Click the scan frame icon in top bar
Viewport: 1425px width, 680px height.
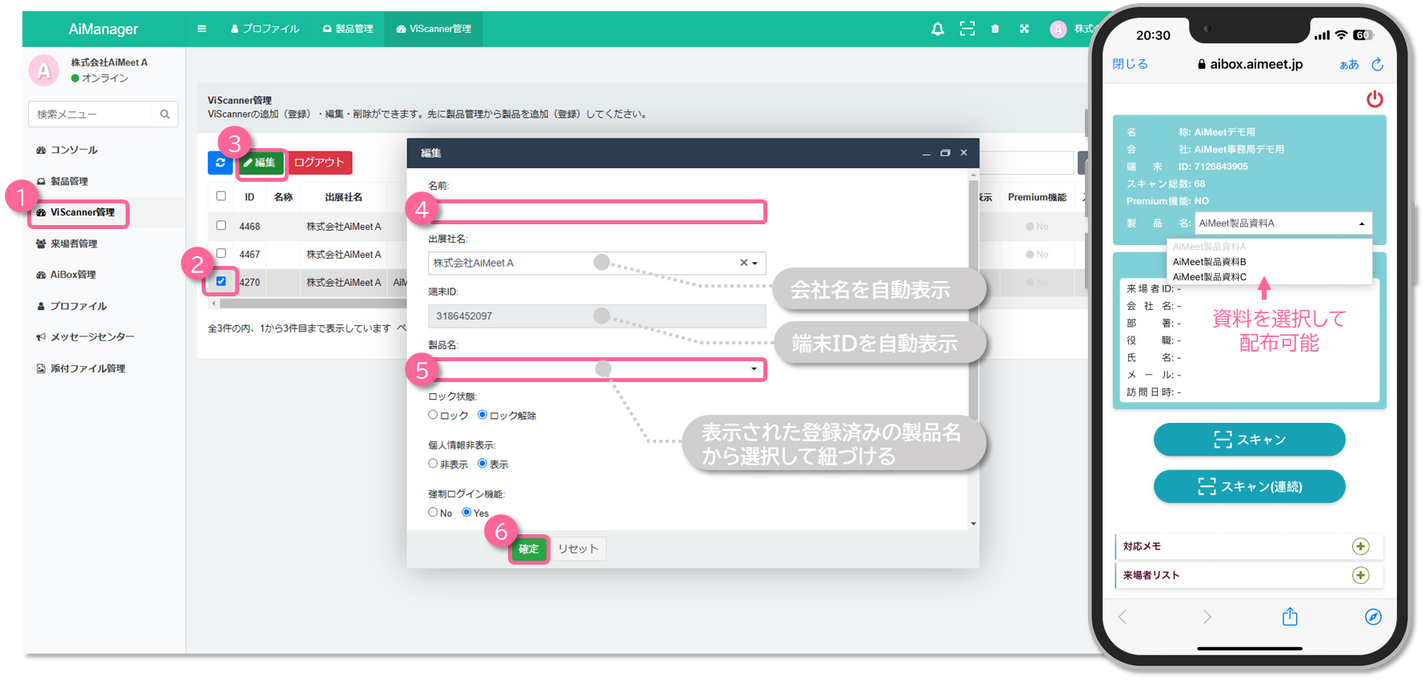coord(967,29)
